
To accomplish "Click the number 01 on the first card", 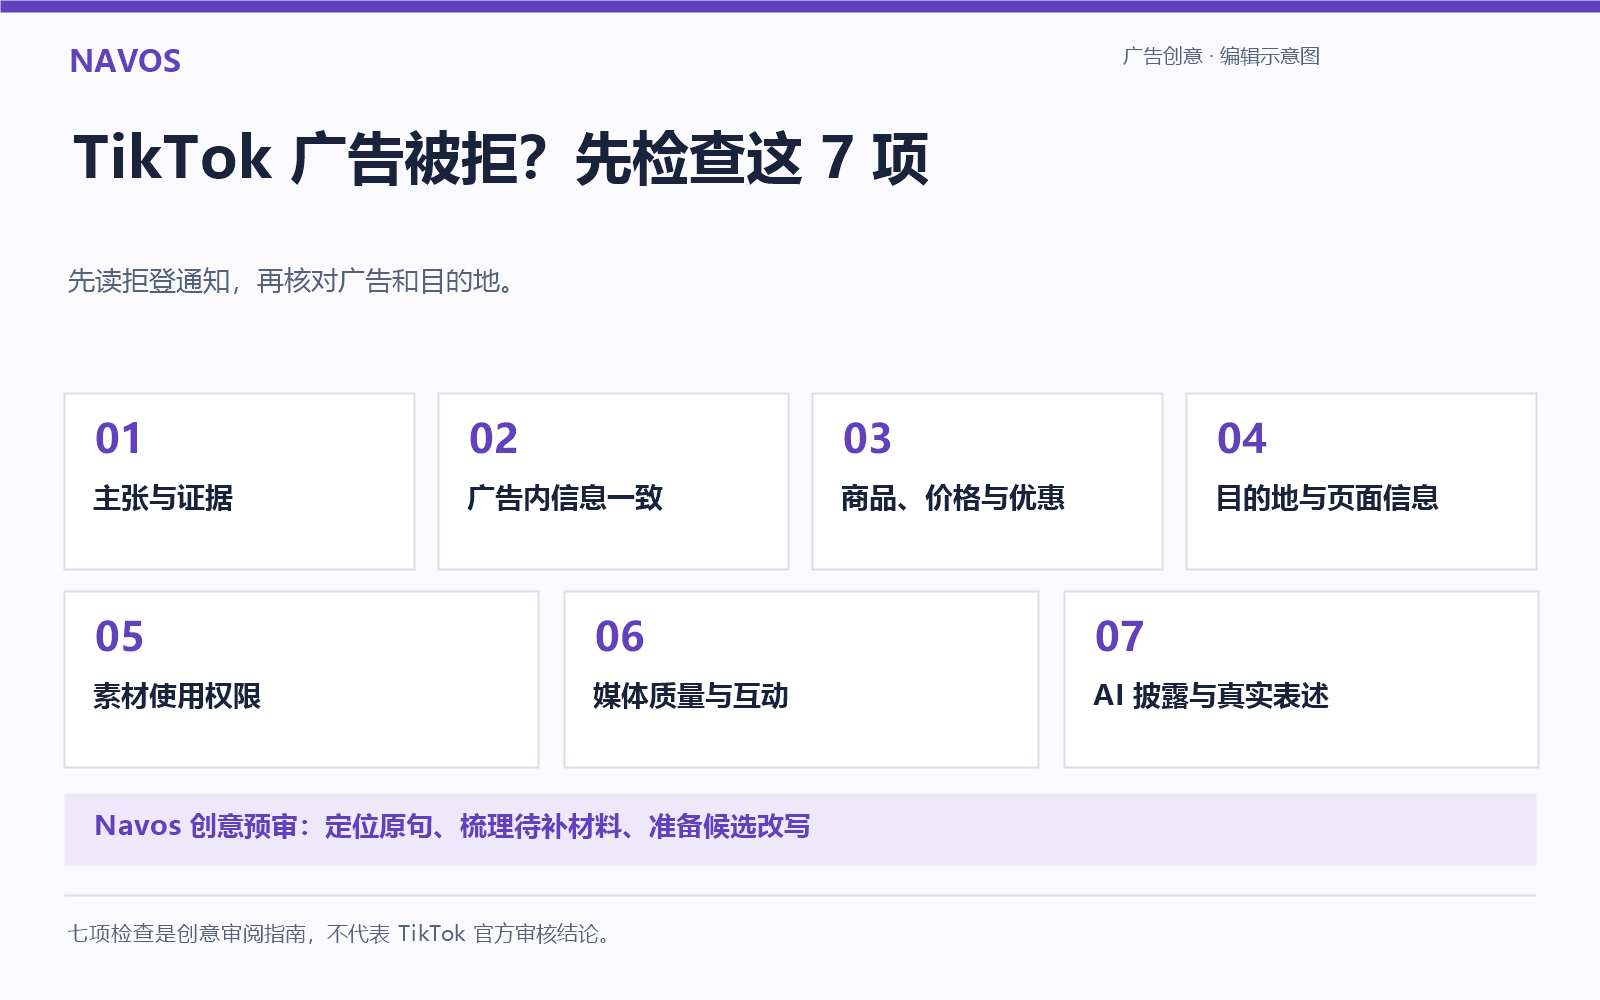I will coord(118,439).
